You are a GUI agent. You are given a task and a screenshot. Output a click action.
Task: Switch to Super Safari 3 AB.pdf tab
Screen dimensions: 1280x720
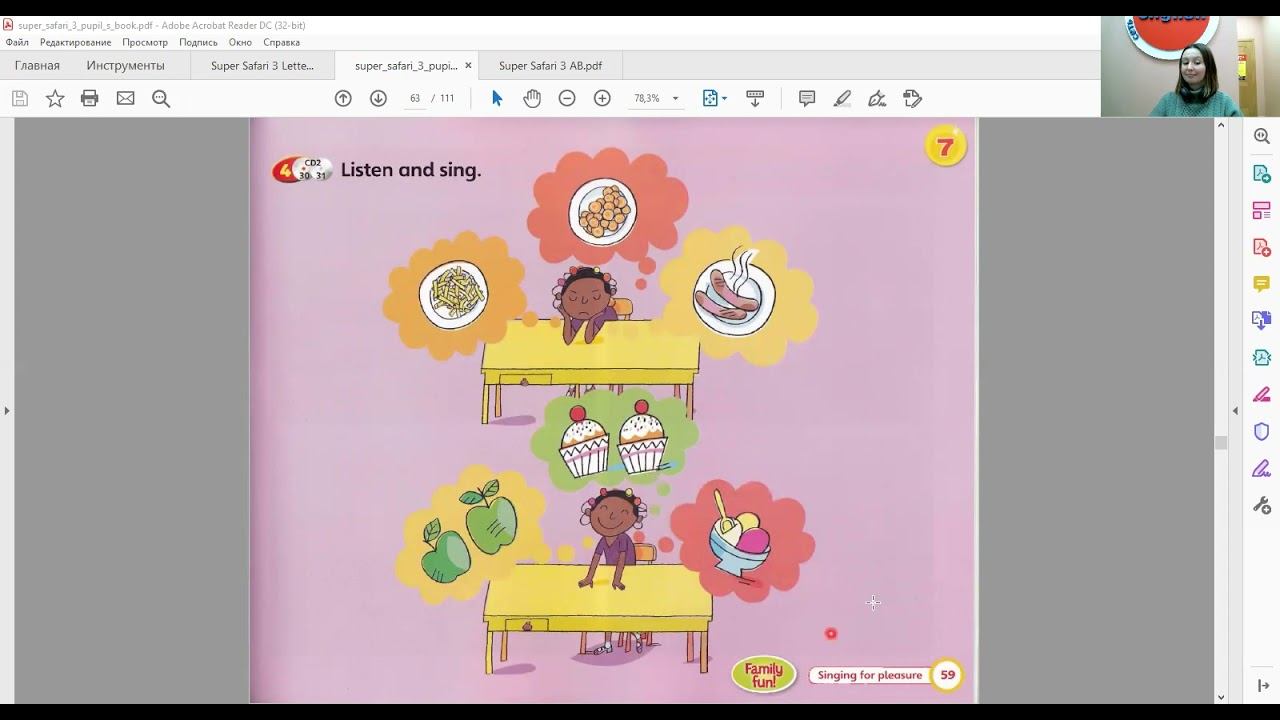(550, 66)
